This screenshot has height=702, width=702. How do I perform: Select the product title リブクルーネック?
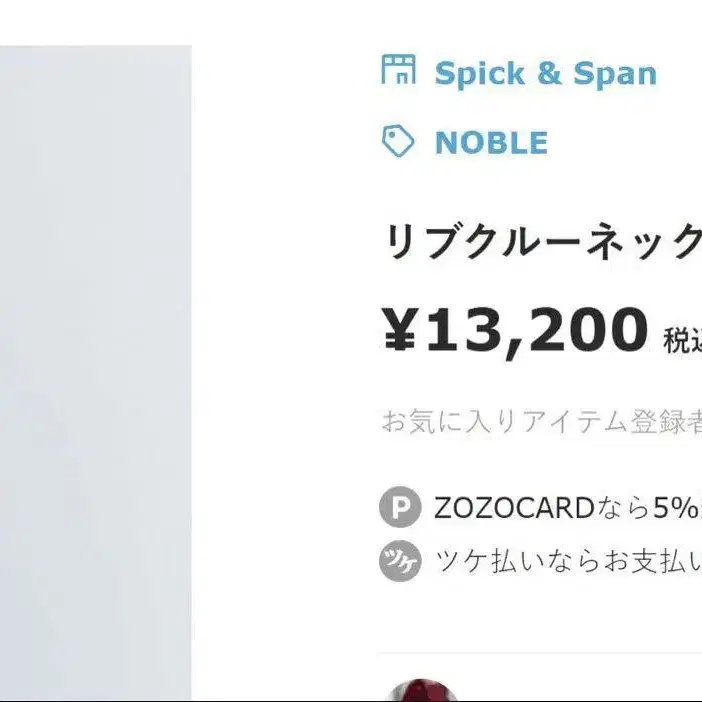click(543, 241)
